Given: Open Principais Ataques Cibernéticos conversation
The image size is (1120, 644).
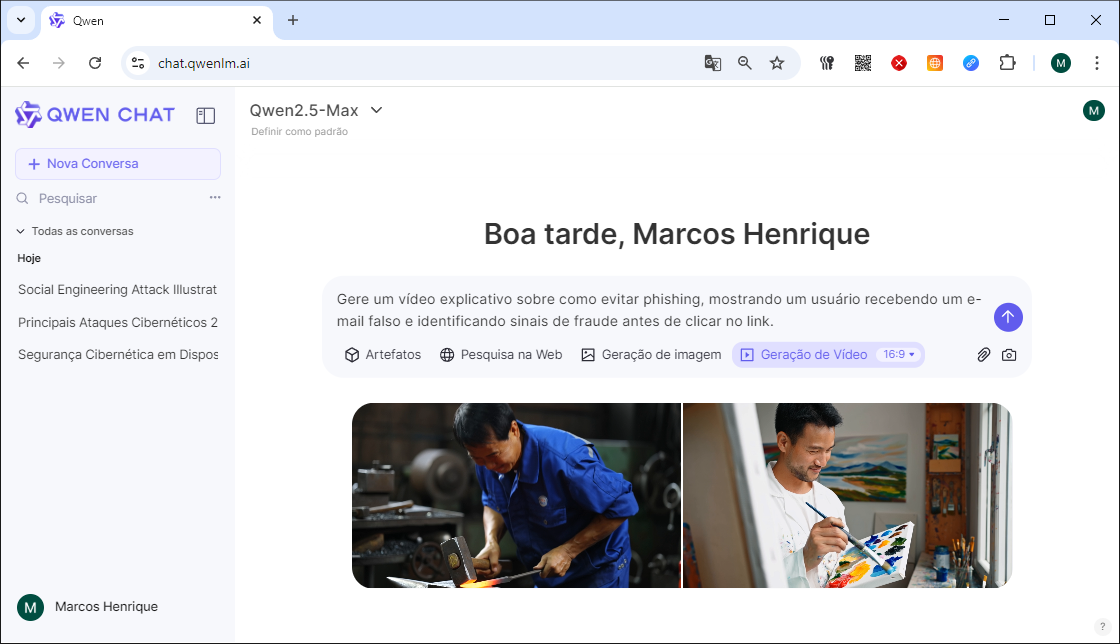Looking at the screenshot, I should click(x=118, y=322).
